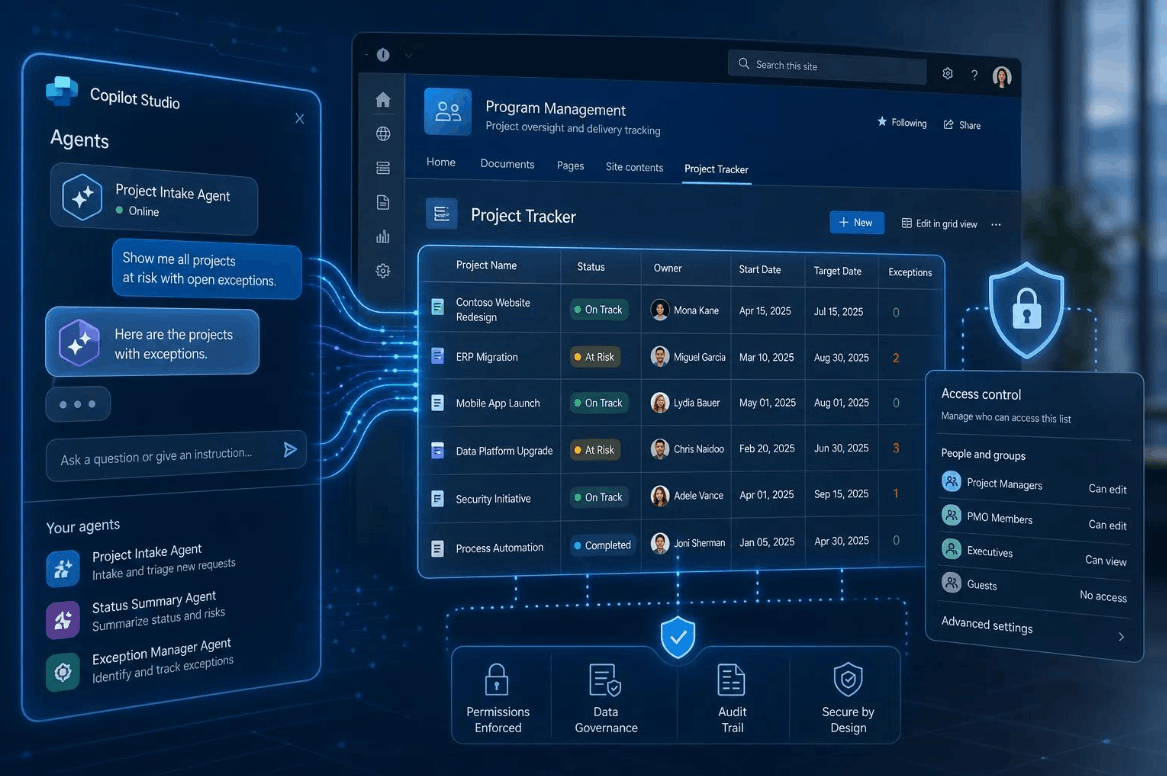
Task: Click the globe icon in site sidebar
Action: click(383, 134)
